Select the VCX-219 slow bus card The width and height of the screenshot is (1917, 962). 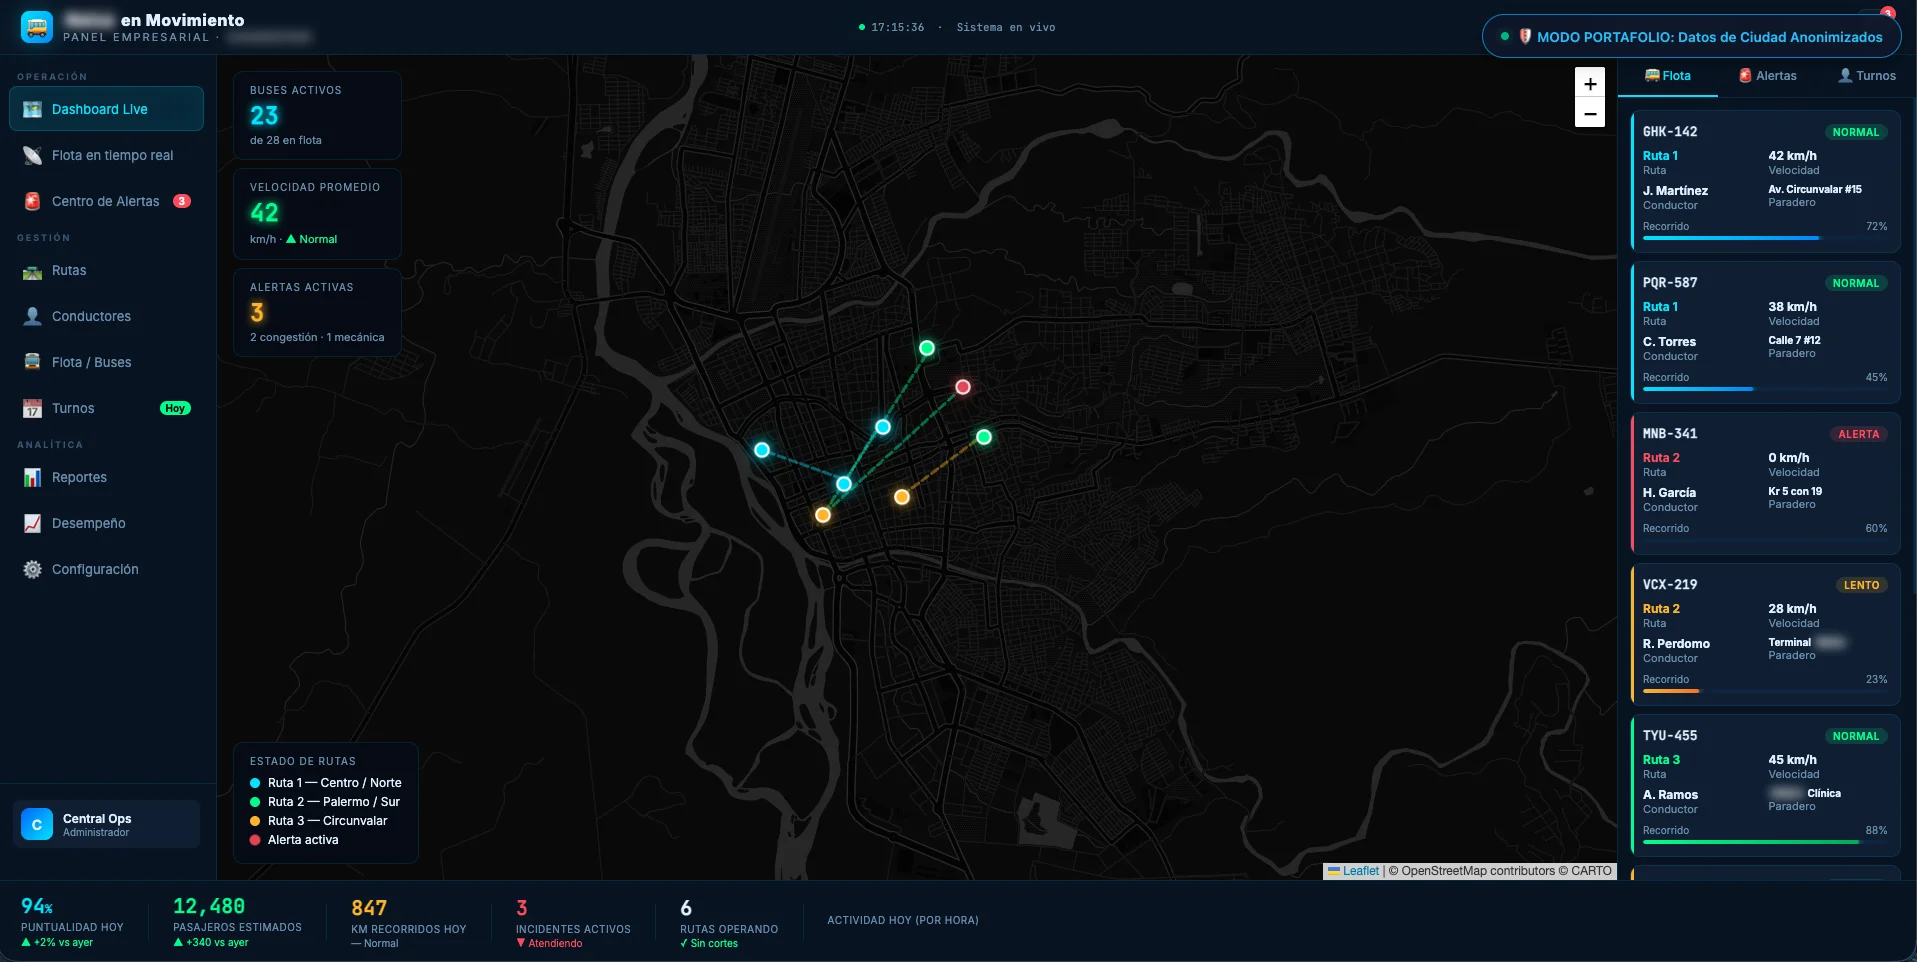1765,634
